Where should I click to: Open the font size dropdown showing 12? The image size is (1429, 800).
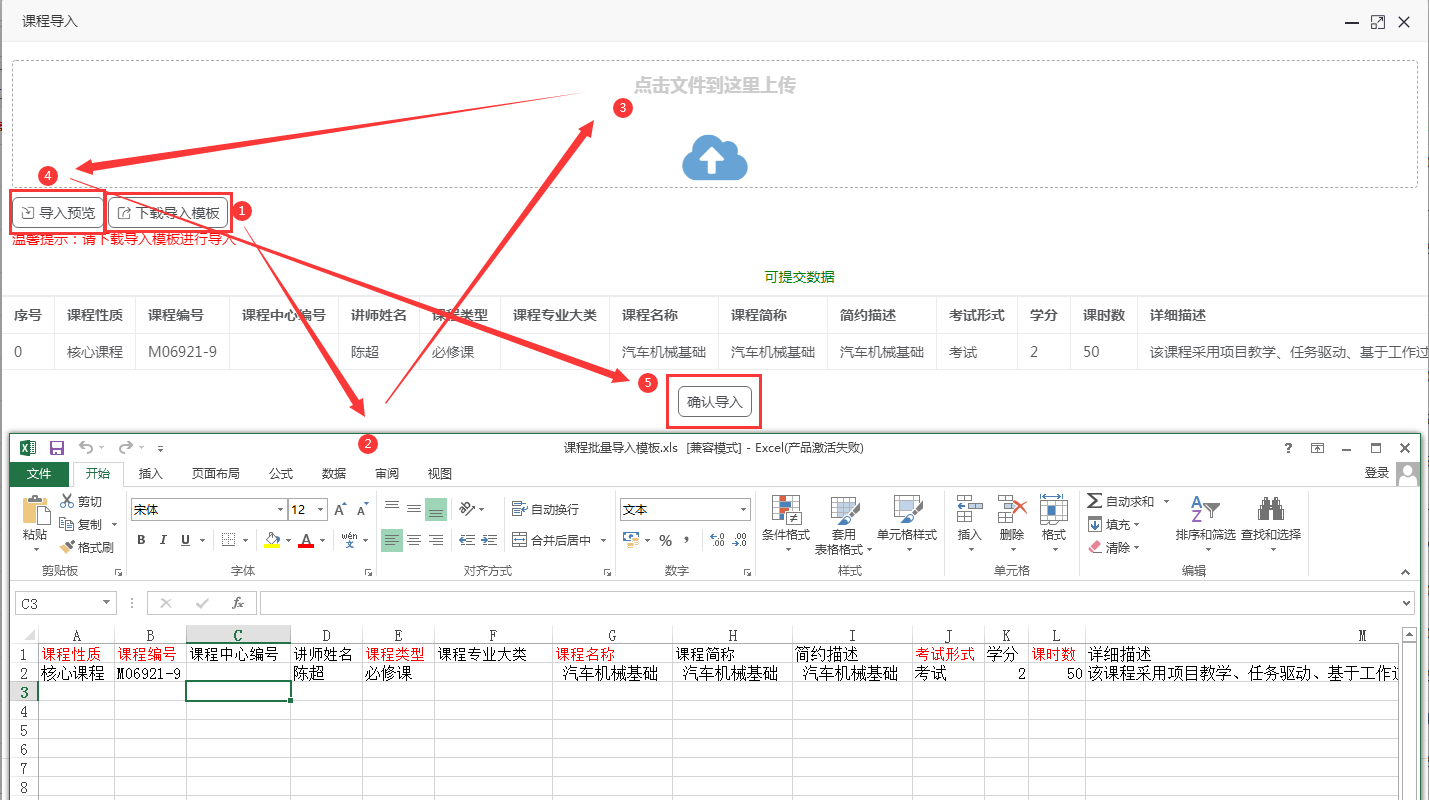point(320,510)
